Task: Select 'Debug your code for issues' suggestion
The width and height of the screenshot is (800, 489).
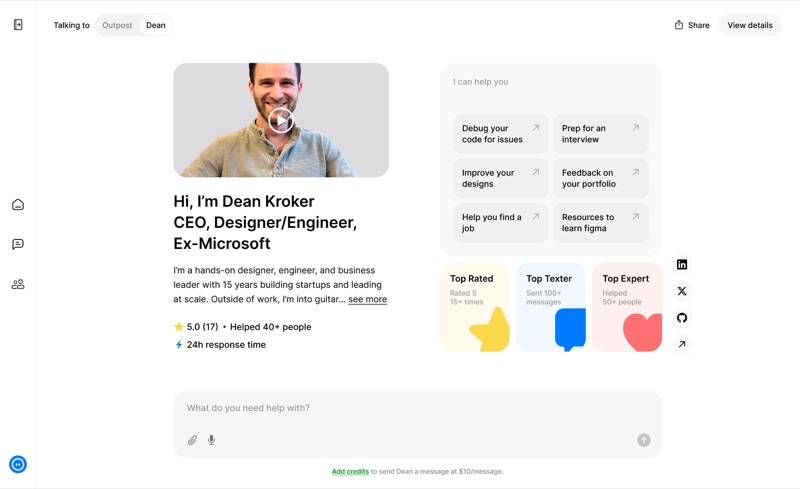Action: [x=500, y=134]
